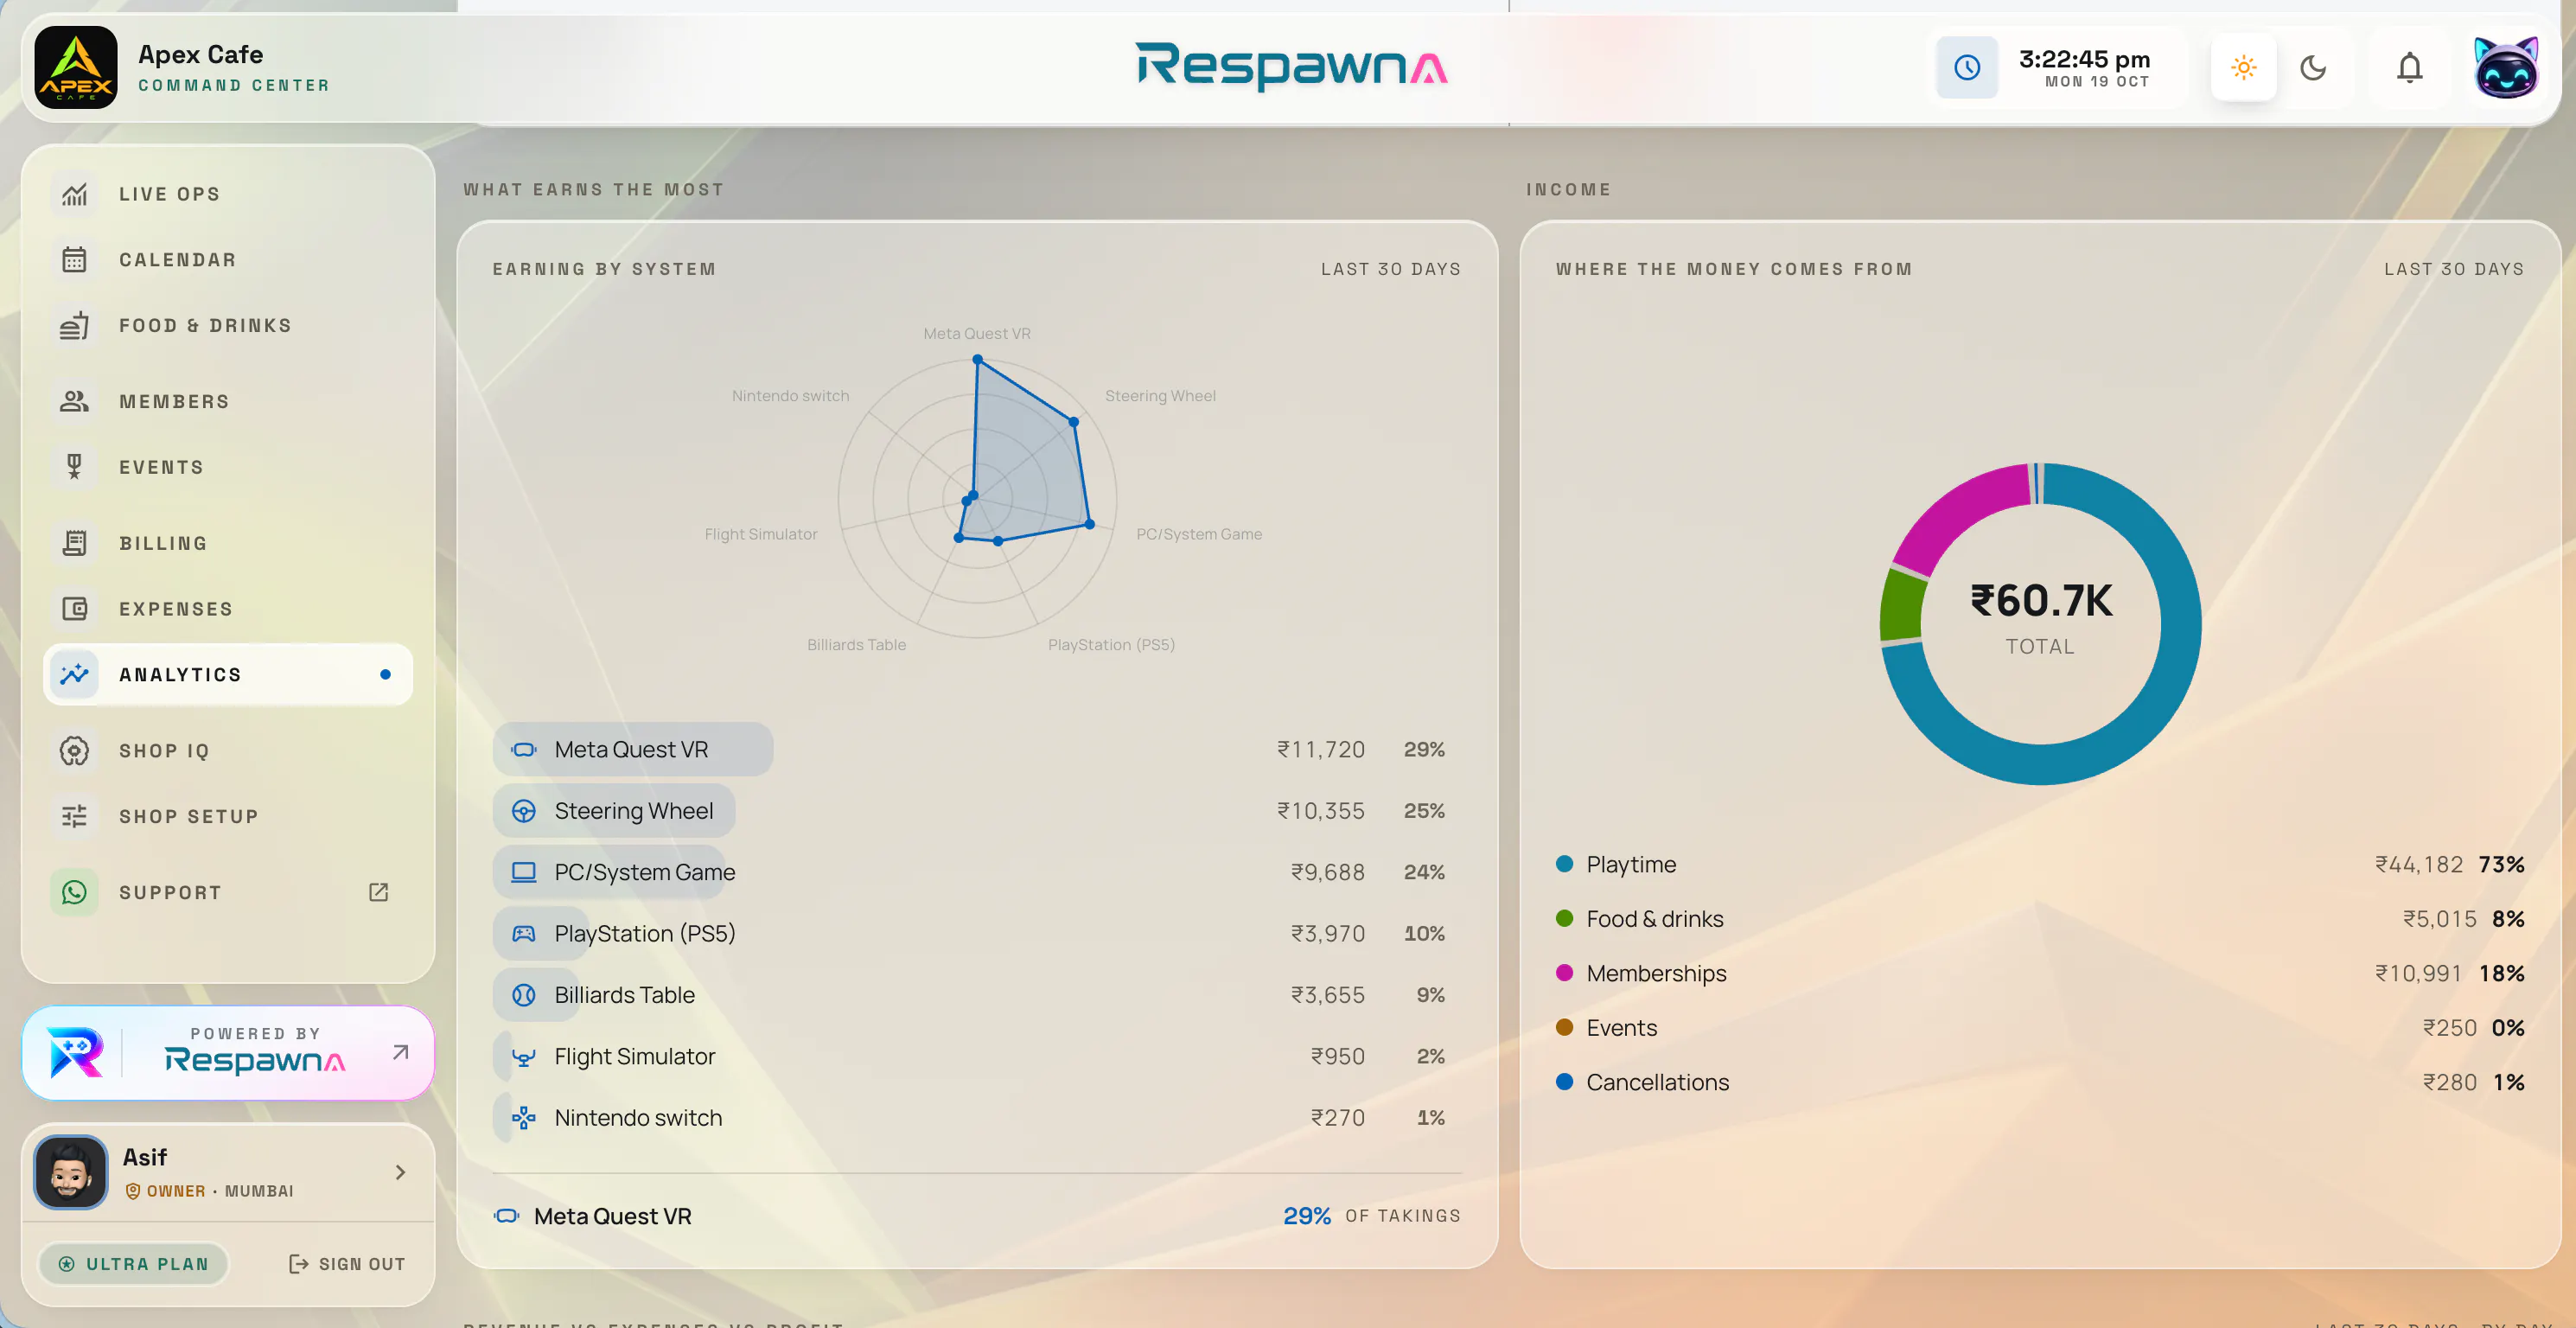2576x1328 pixels.
Task: Click the Billiards Table row icon
Action: (524, 995)
